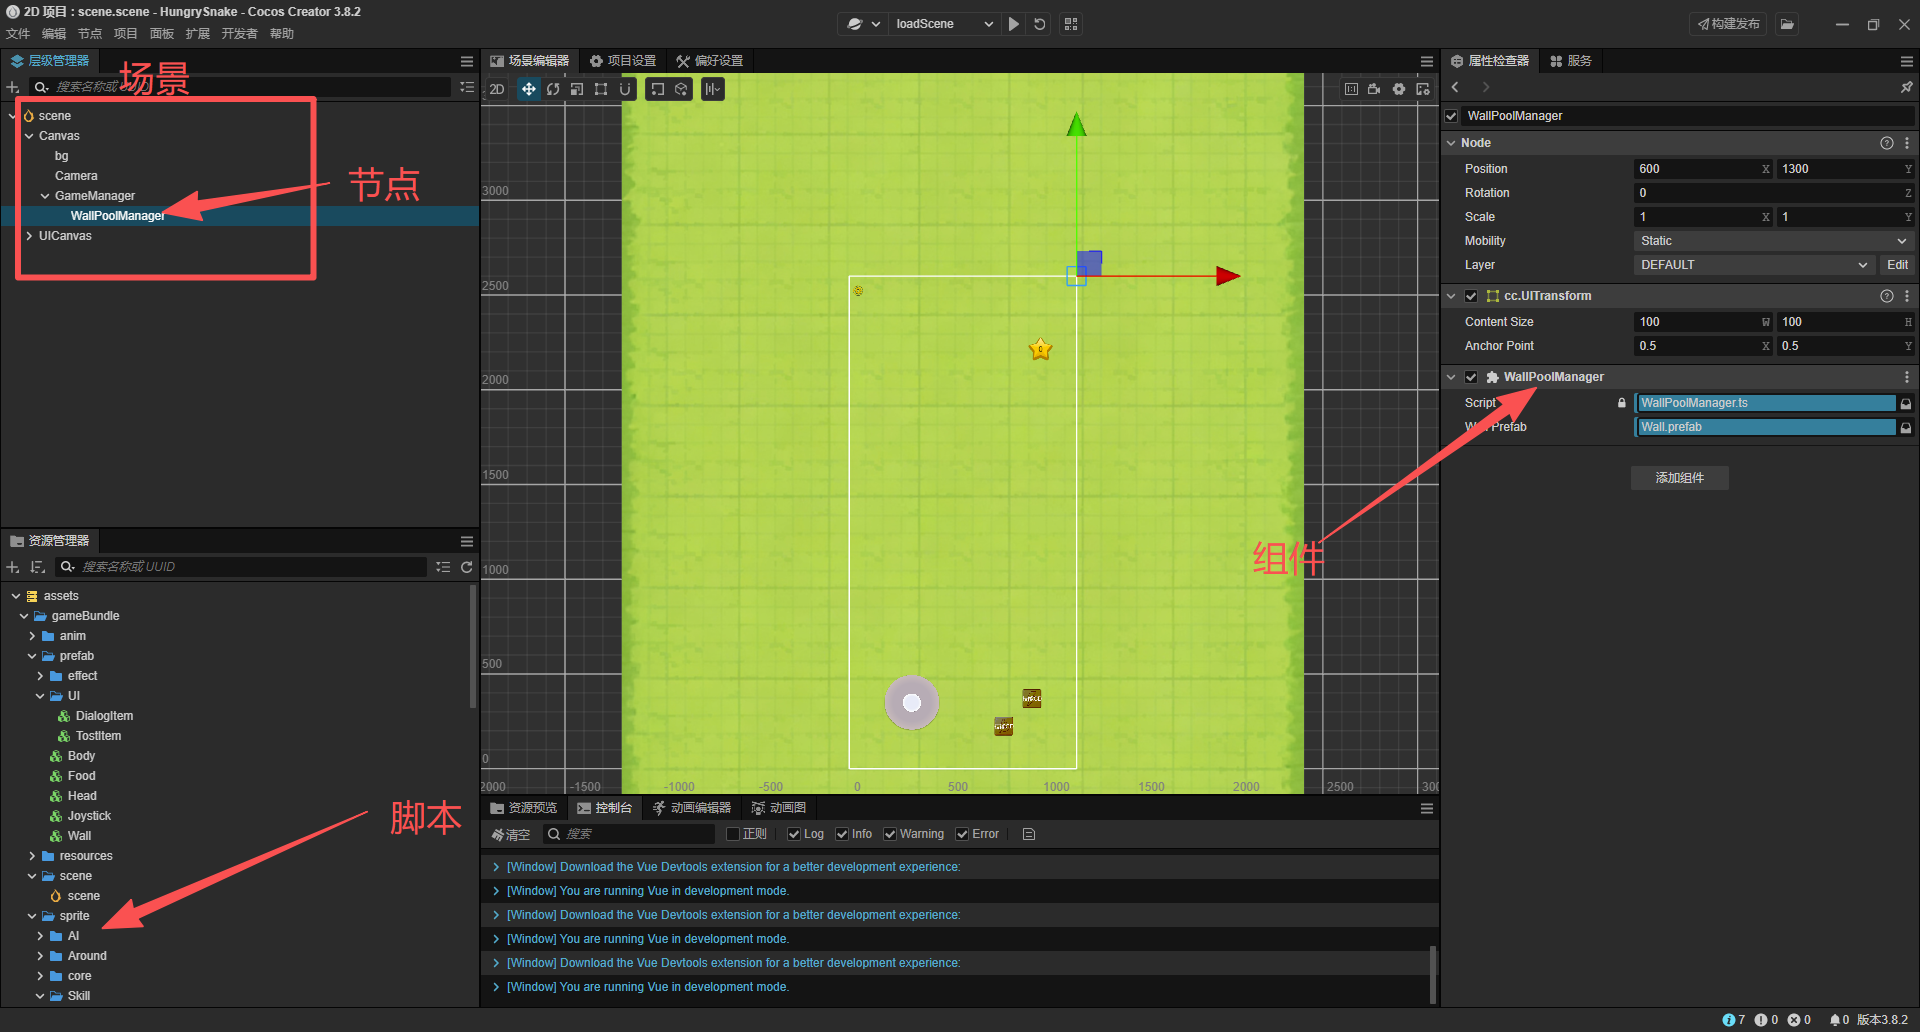Click the 添加组件 button
1920x1032 pixels.
point(1680,478)
